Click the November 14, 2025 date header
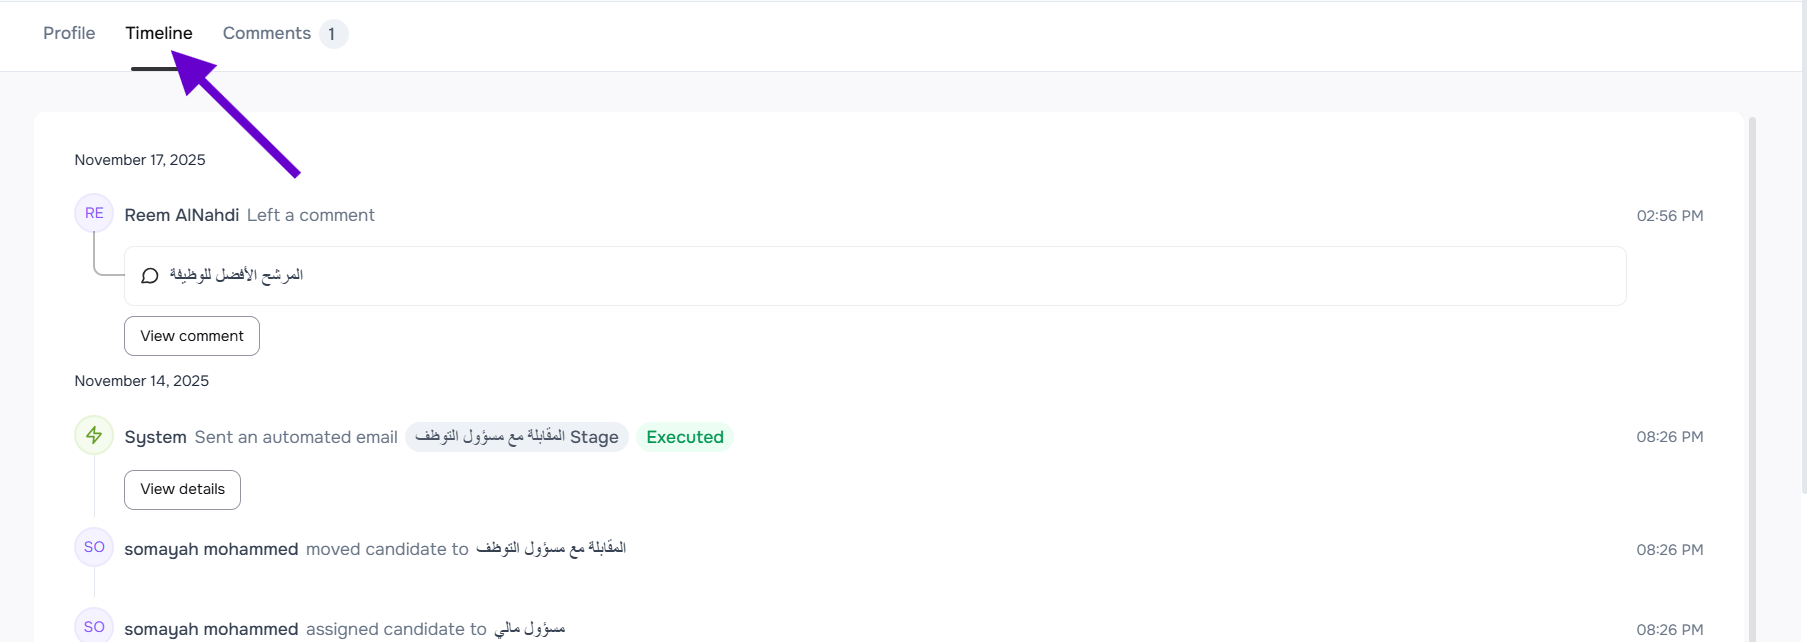This screenshot has width=1807, height=642. point(141,381)
